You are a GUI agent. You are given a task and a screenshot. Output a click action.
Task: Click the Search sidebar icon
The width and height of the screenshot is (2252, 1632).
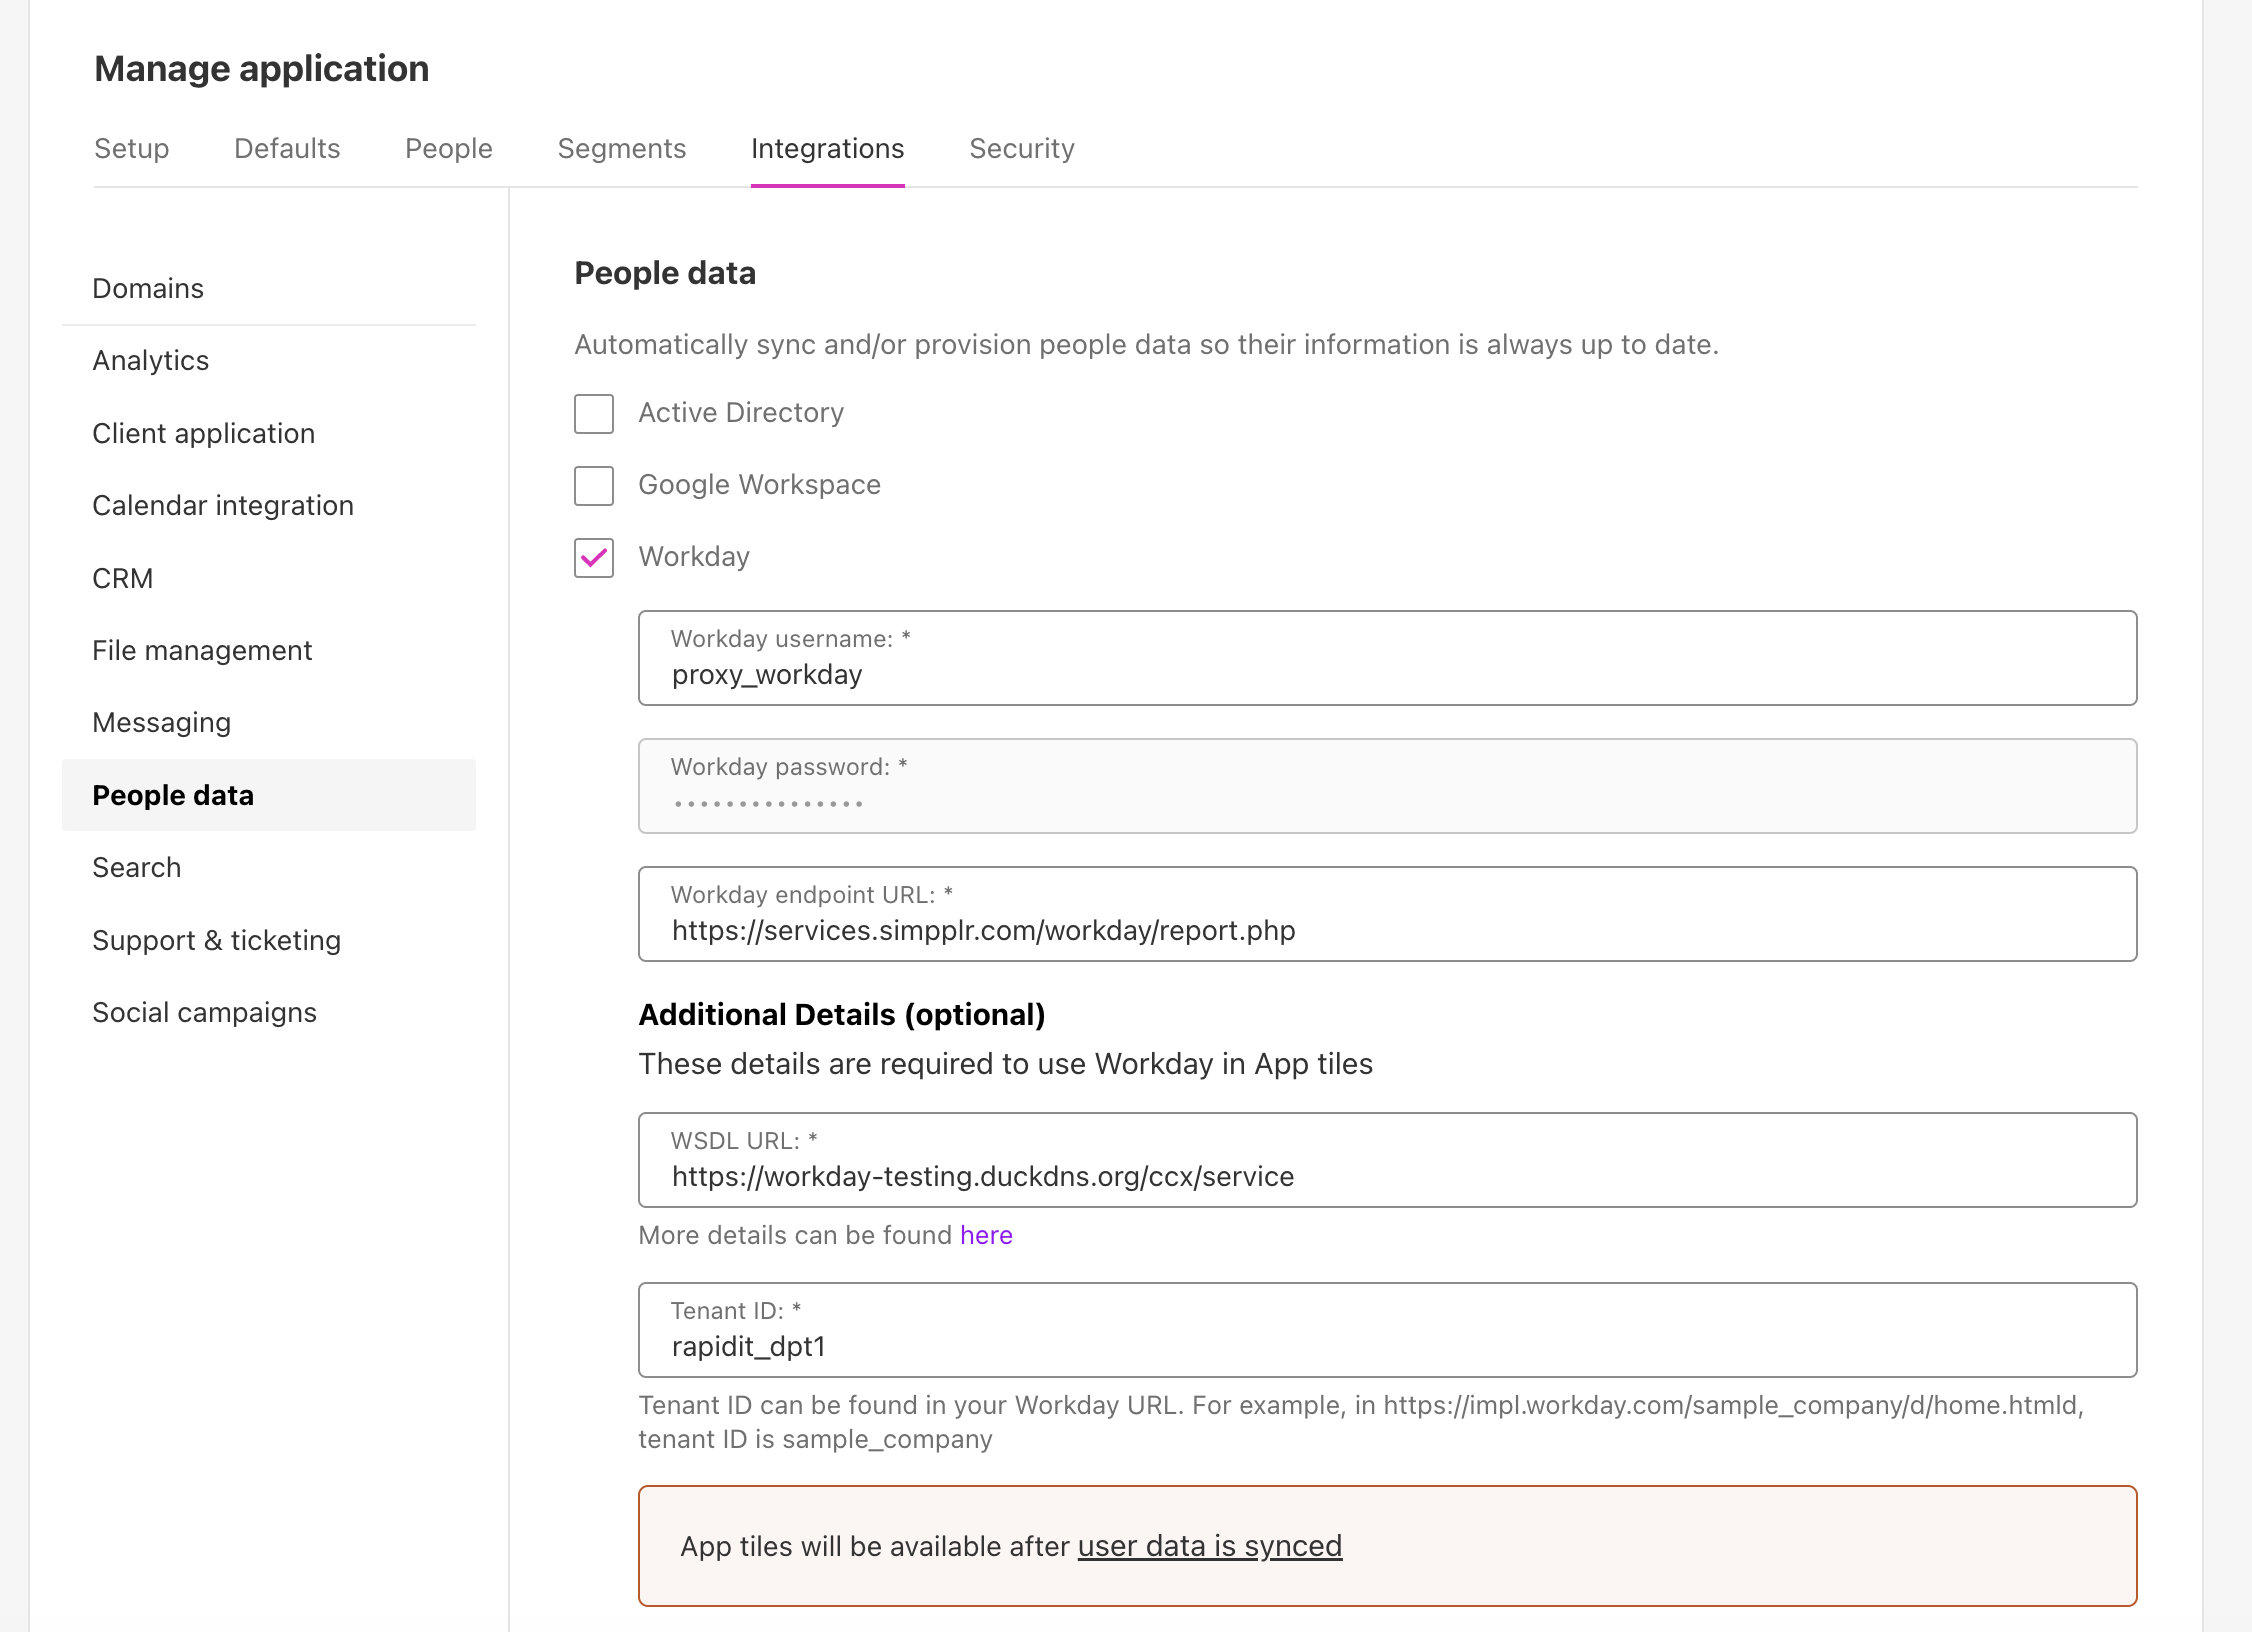[136, 866]
